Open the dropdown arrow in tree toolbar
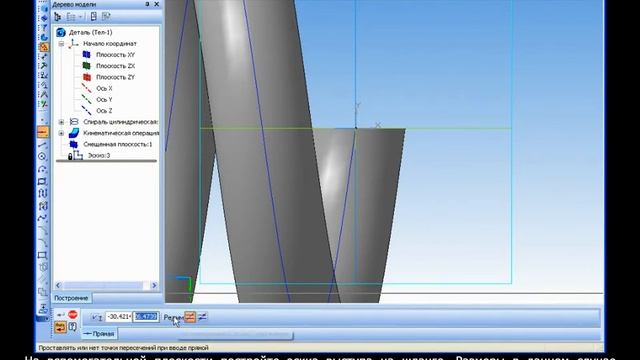 80,17
